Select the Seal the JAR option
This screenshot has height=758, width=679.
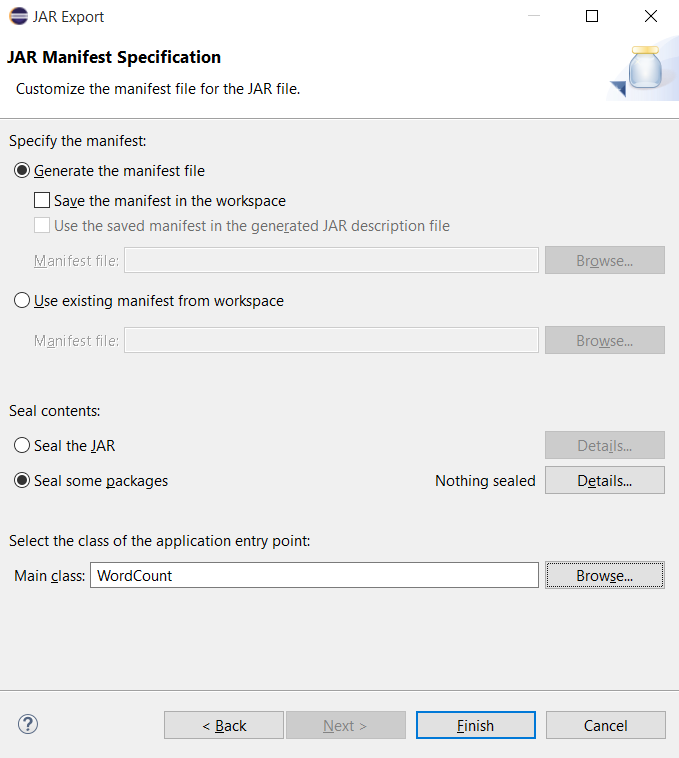coord(22,446)
